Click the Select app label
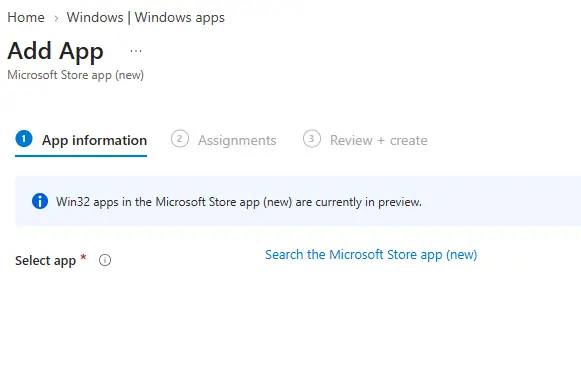This screenshot has height=387, width=581. click(x=46, y=260)
